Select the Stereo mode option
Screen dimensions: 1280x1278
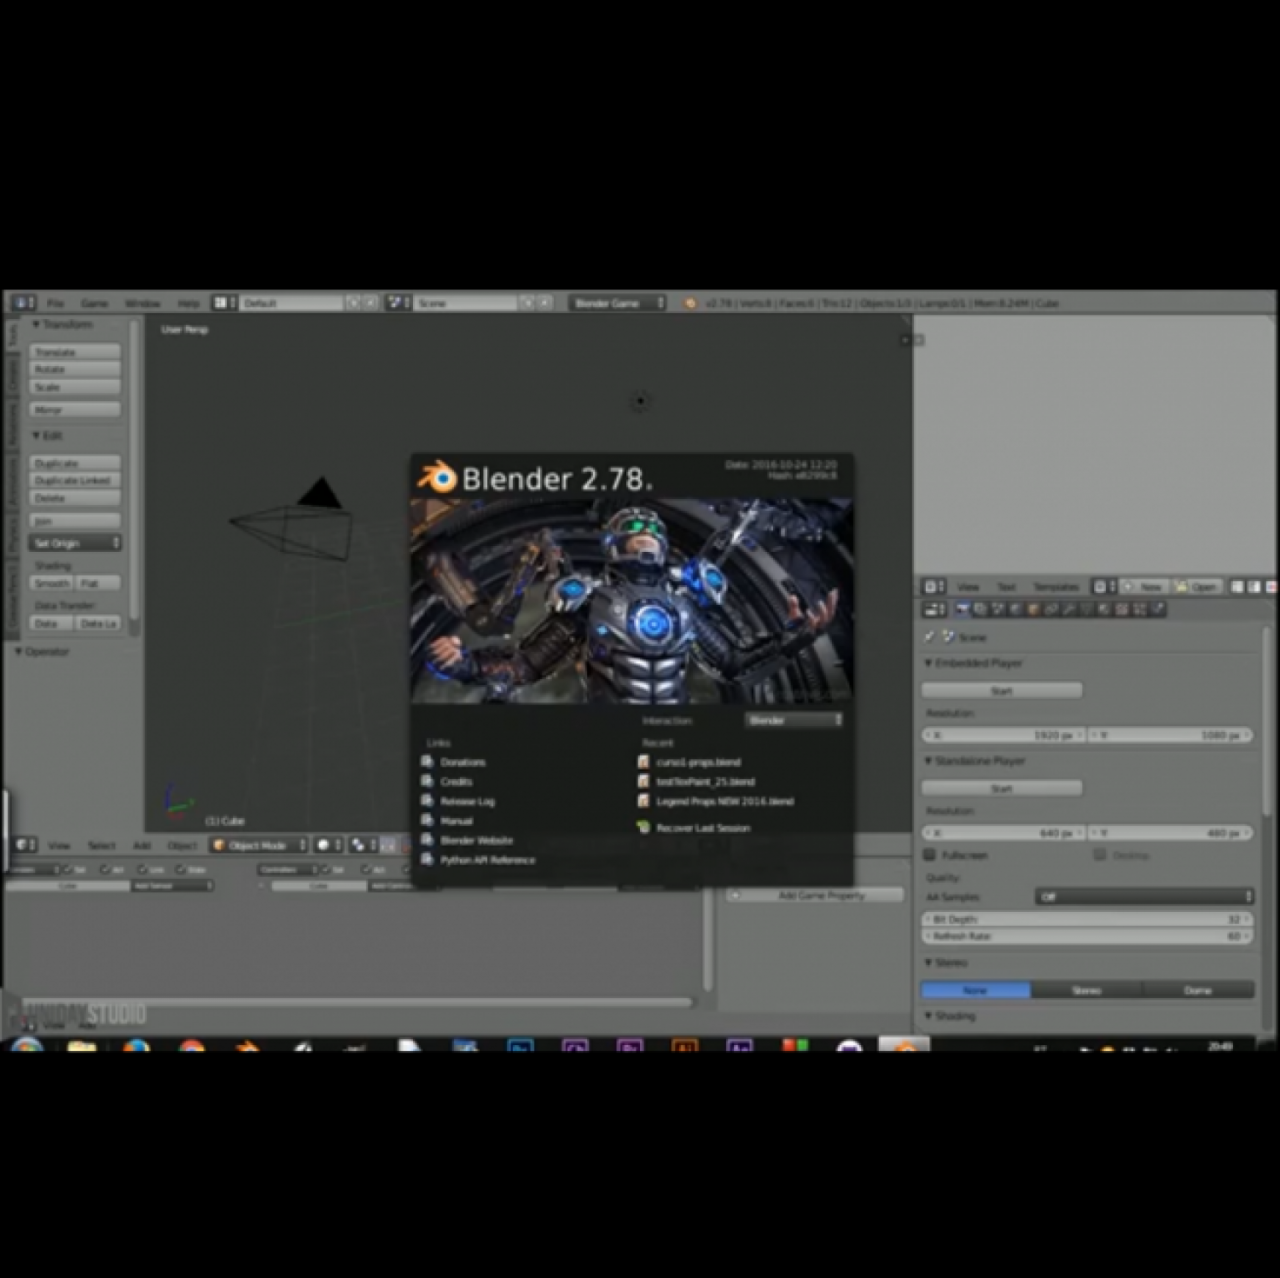tap(1086, 990)
